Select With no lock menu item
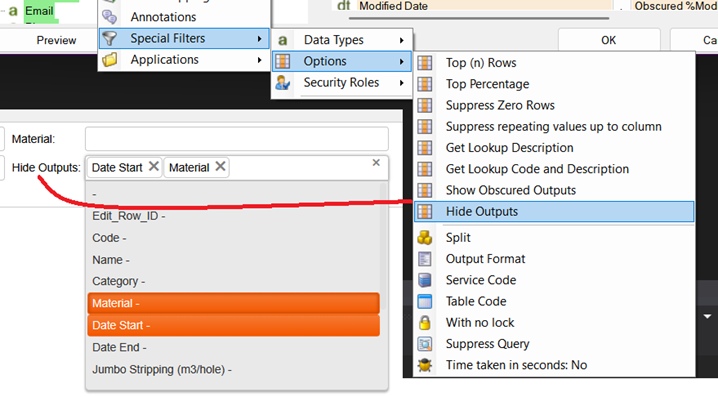Image resolution: width=718 pixels, height=397 pixels. [x=554, y=323]
